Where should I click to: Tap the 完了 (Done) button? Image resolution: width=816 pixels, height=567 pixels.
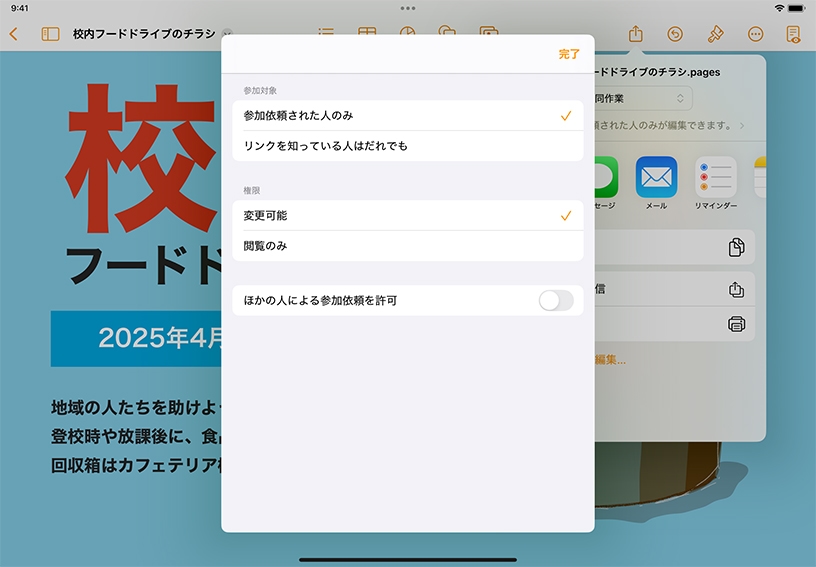(x=568, y=54)
